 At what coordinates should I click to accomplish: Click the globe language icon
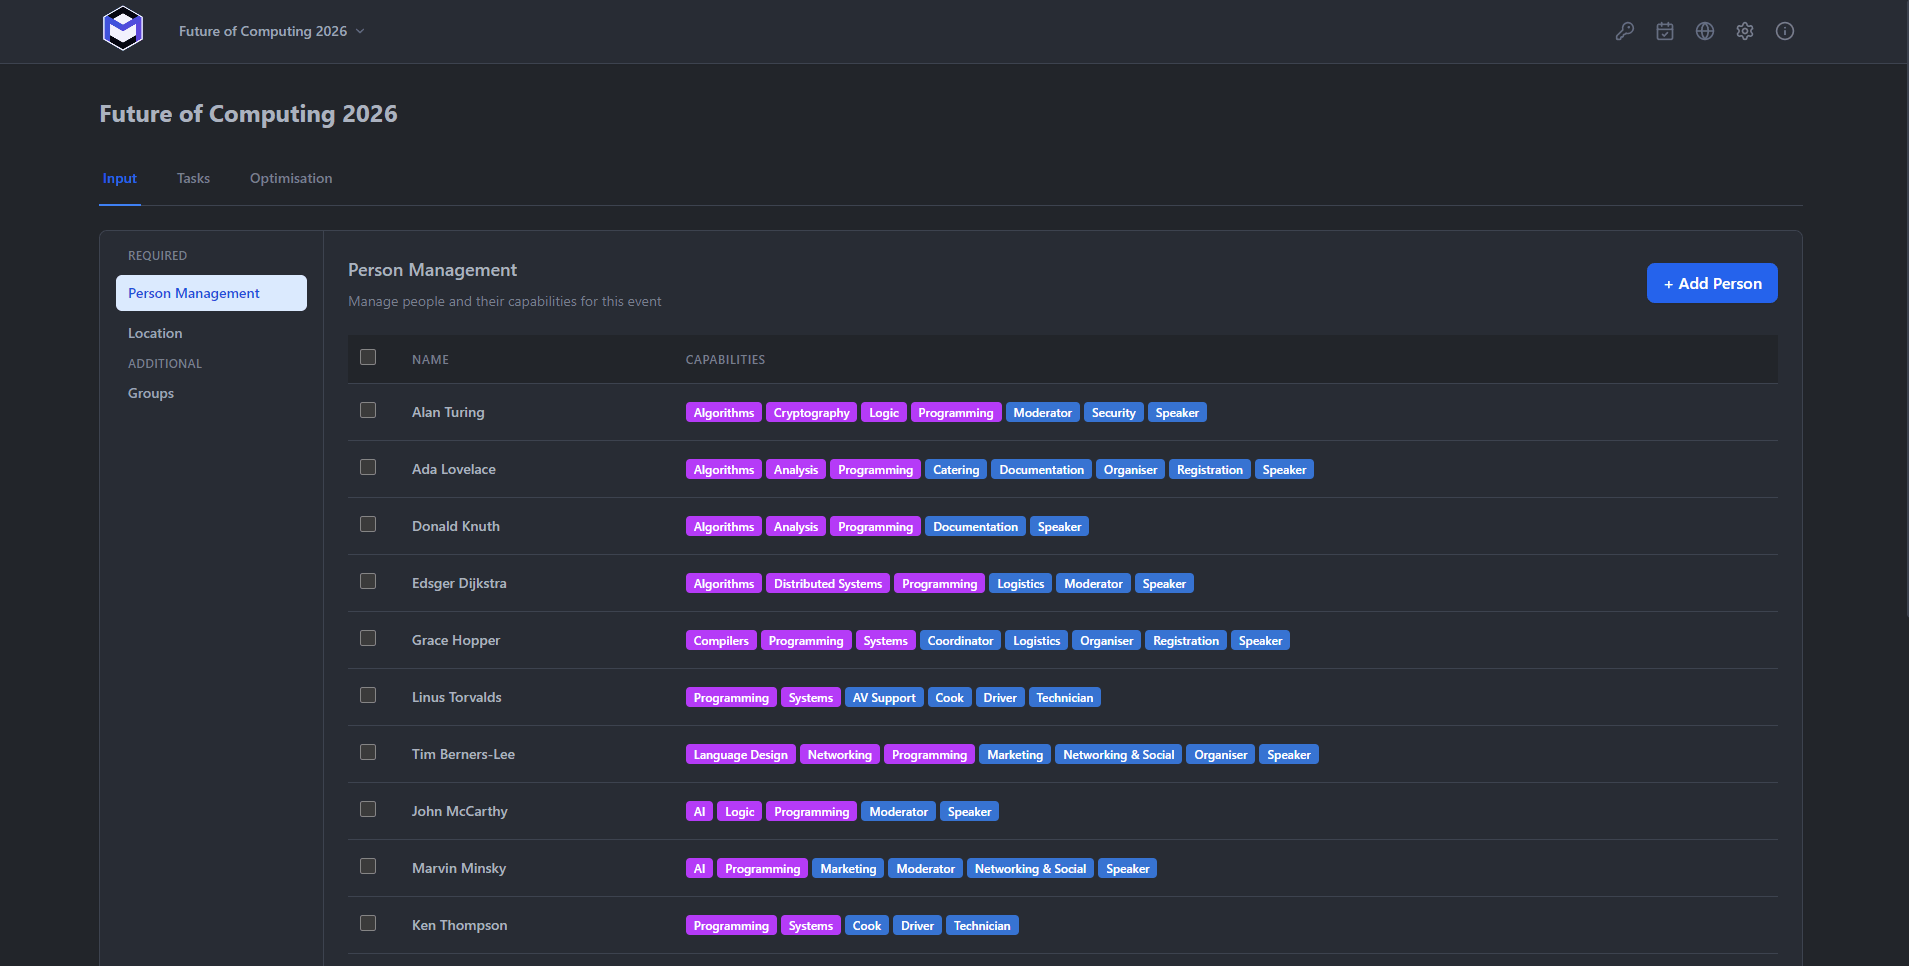[1705, 31]
